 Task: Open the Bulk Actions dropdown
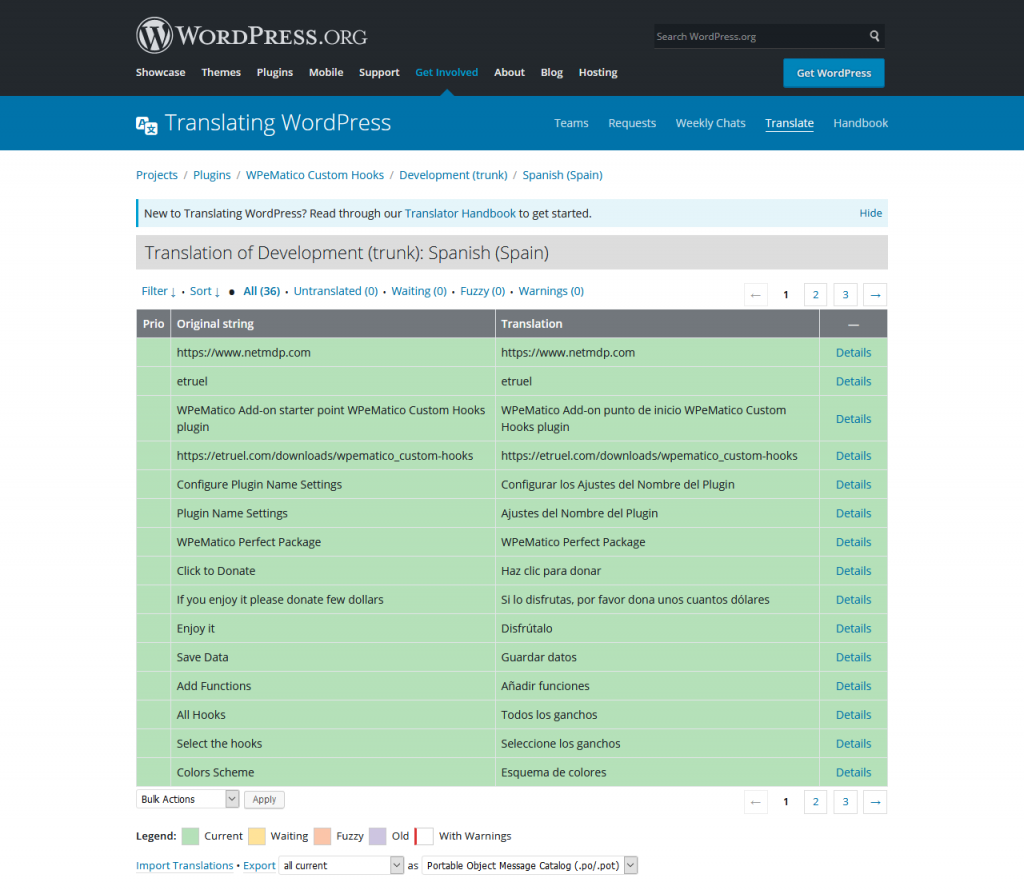(x=187, y=799)
